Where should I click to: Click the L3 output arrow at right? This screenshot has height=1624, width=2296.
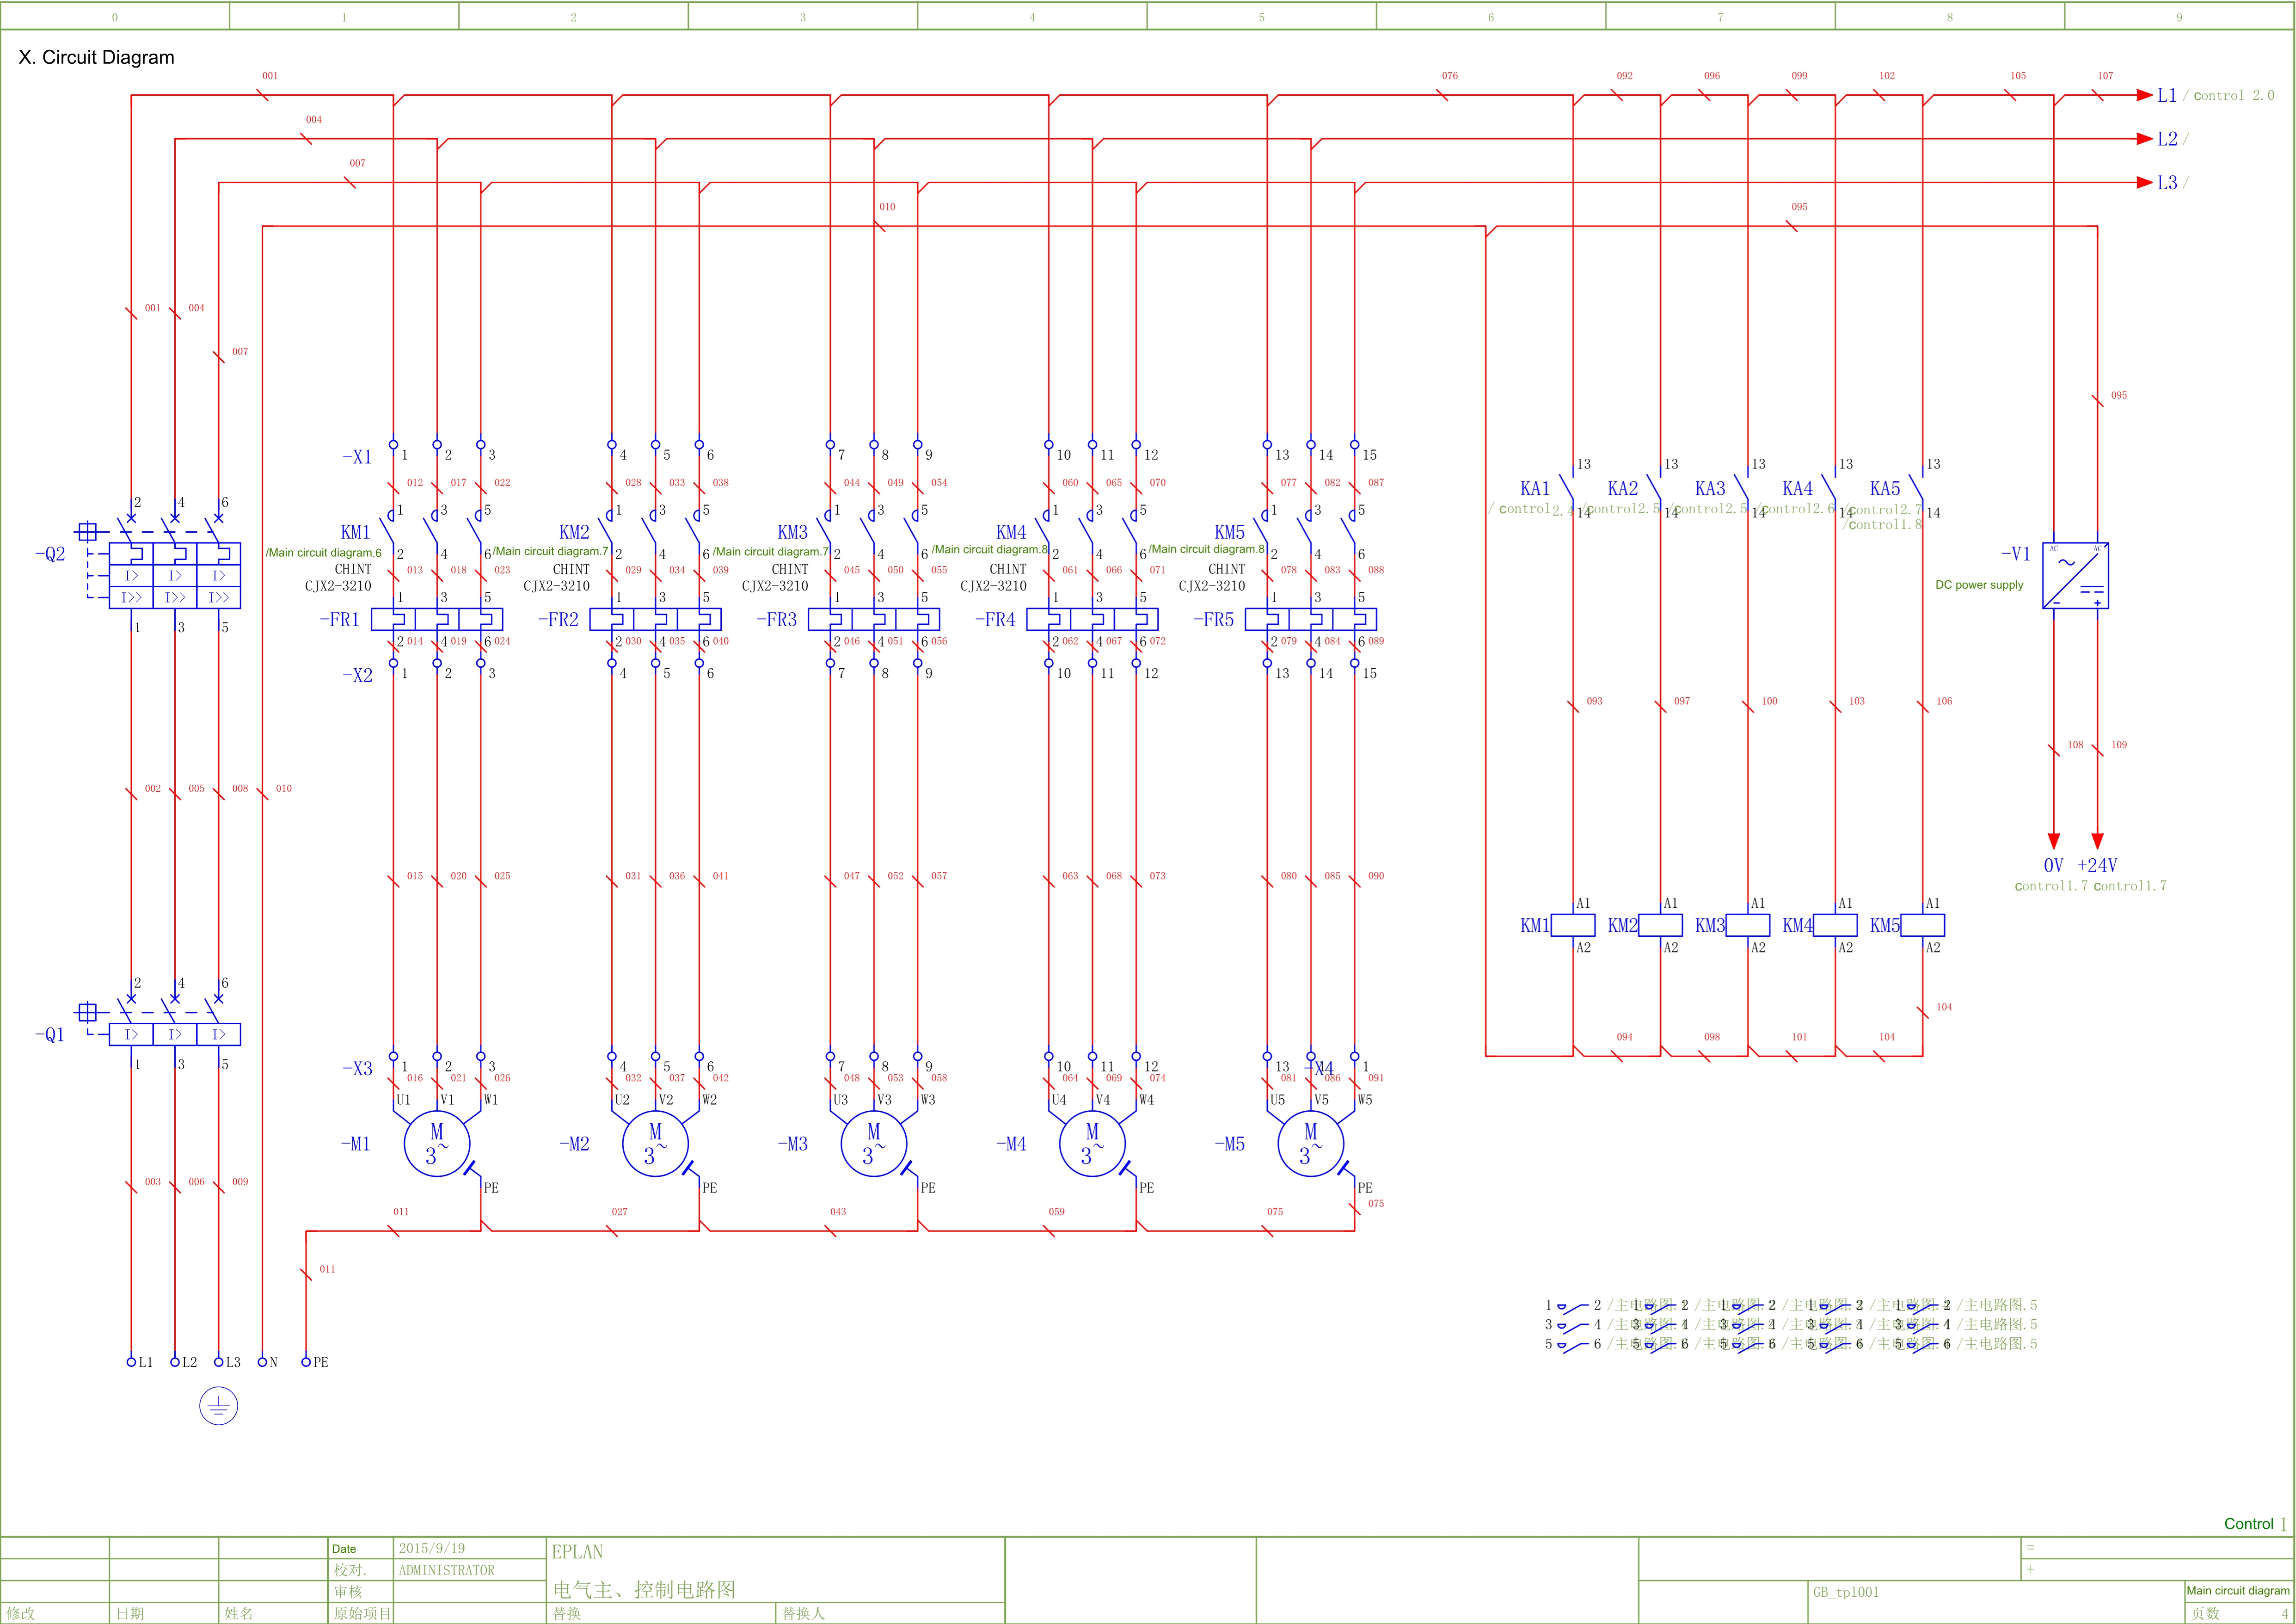click(2144, 183)
